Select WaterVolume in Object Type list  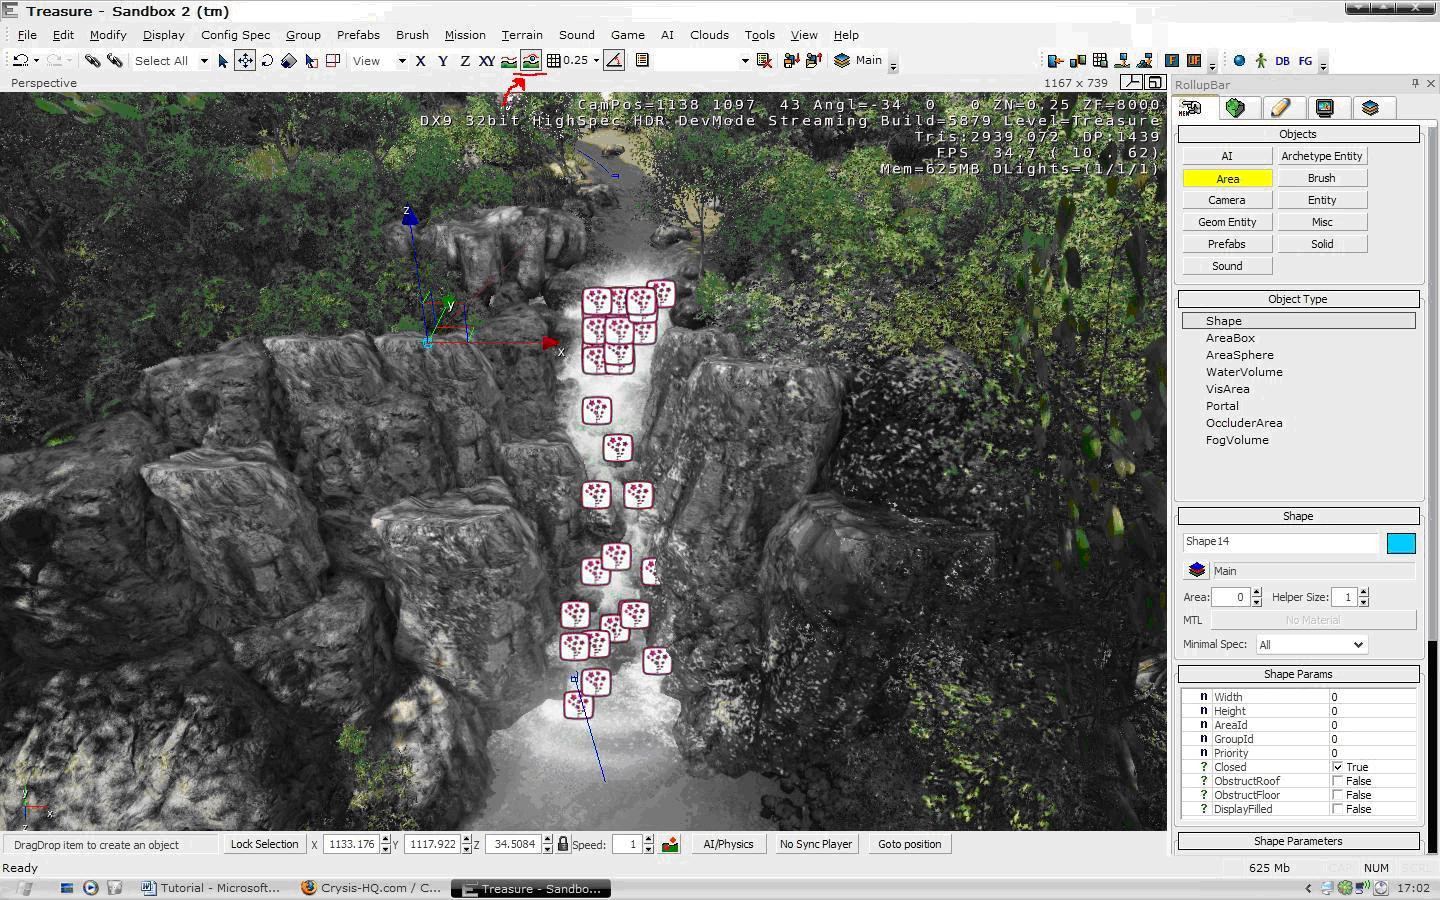coord(1244,372)
